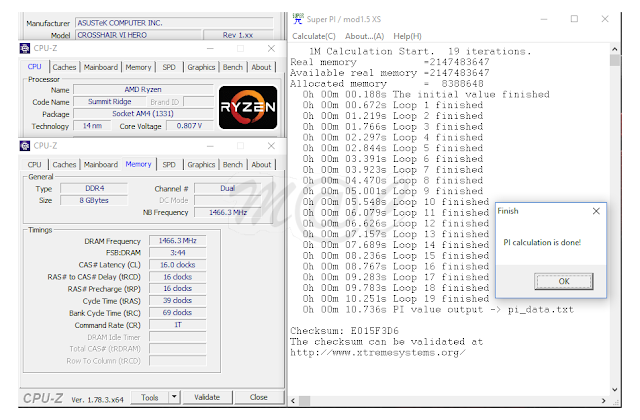The width and height of the screenshot is (640, 420).
Task: Switch to CPU tab in lower CPU-Z window
Action: pyautogui.click(x=34, y=164)
